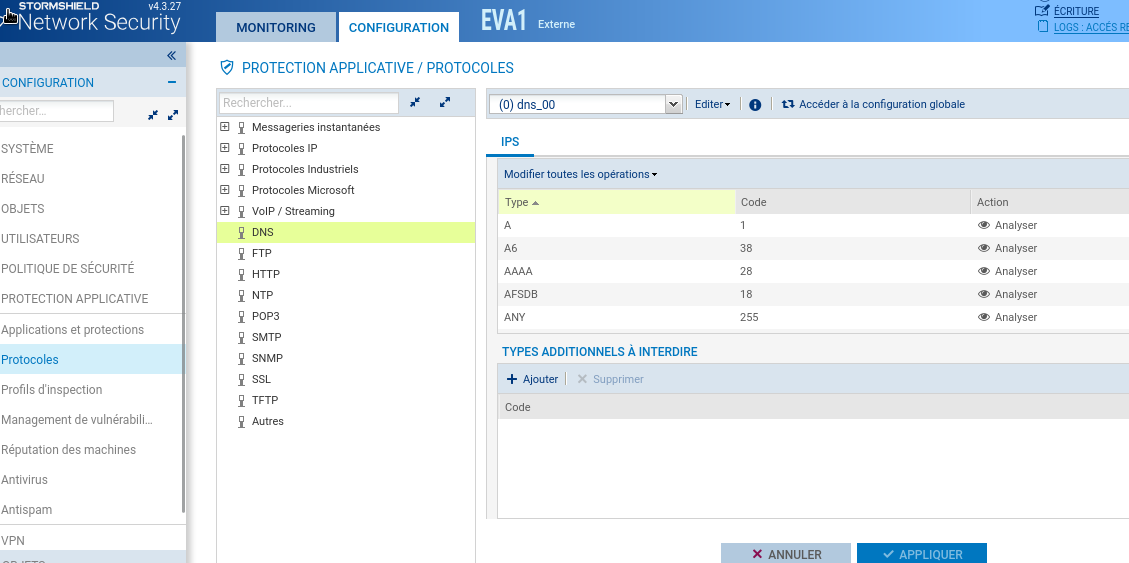Click the collapse-all icon in the left sidebar

click(153, 115)
